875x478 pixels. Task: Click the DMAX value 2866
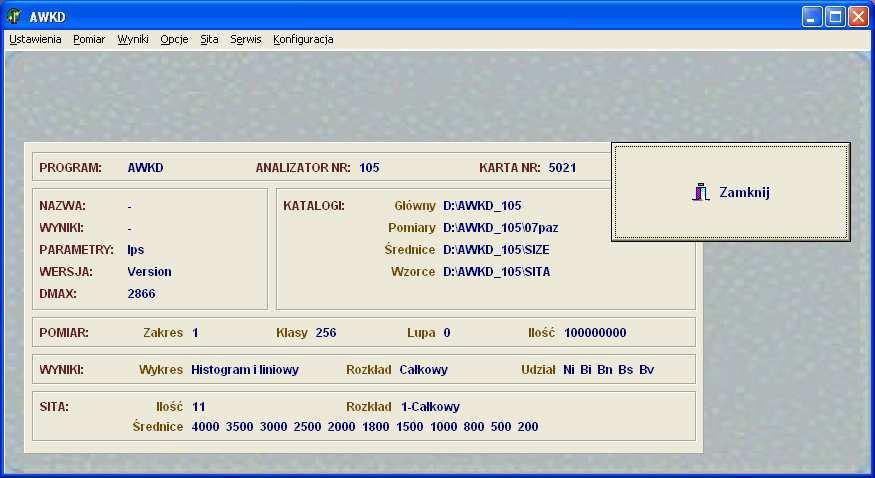point(141,294)
